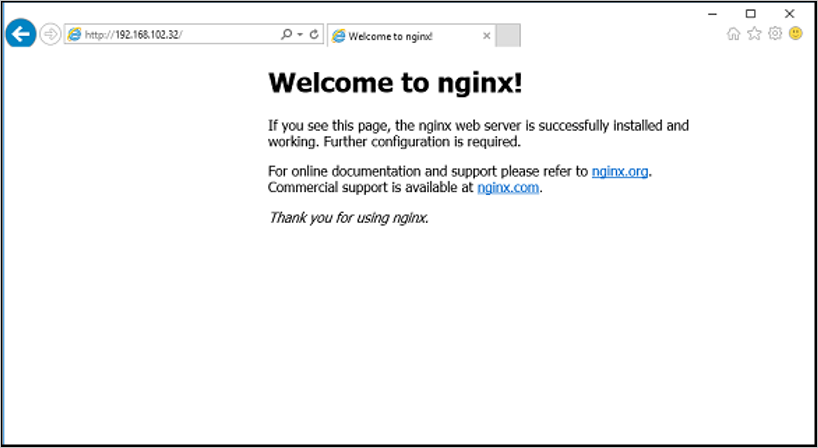Screen dimensions: 818x448
Task: Open the Home page icon
Action: tap(733, 34)
